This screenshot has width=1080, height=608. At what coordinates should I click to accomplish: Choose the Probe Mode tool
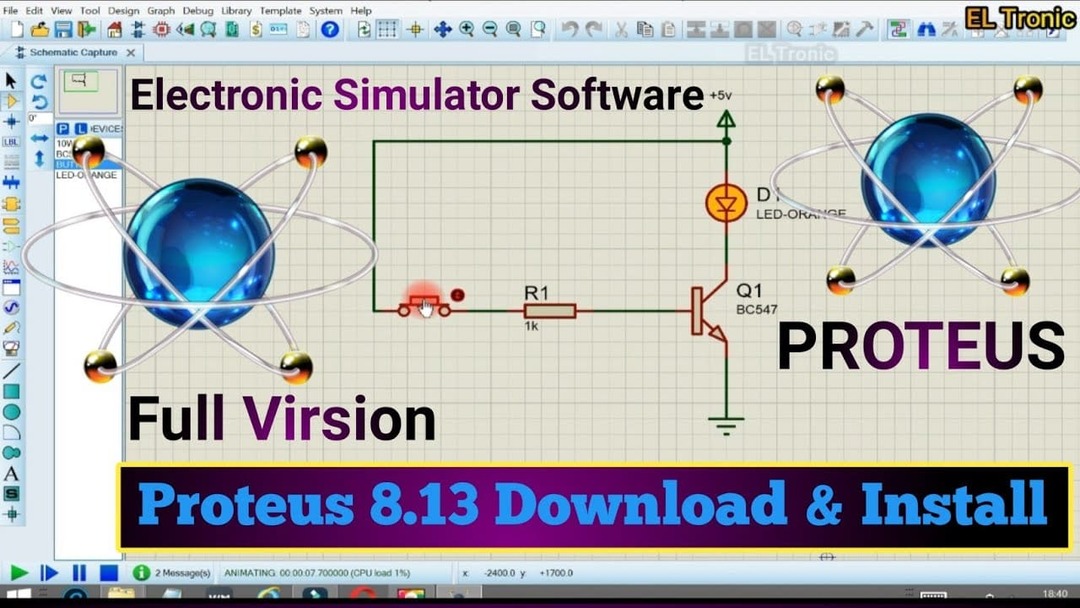tap(11, 328)
